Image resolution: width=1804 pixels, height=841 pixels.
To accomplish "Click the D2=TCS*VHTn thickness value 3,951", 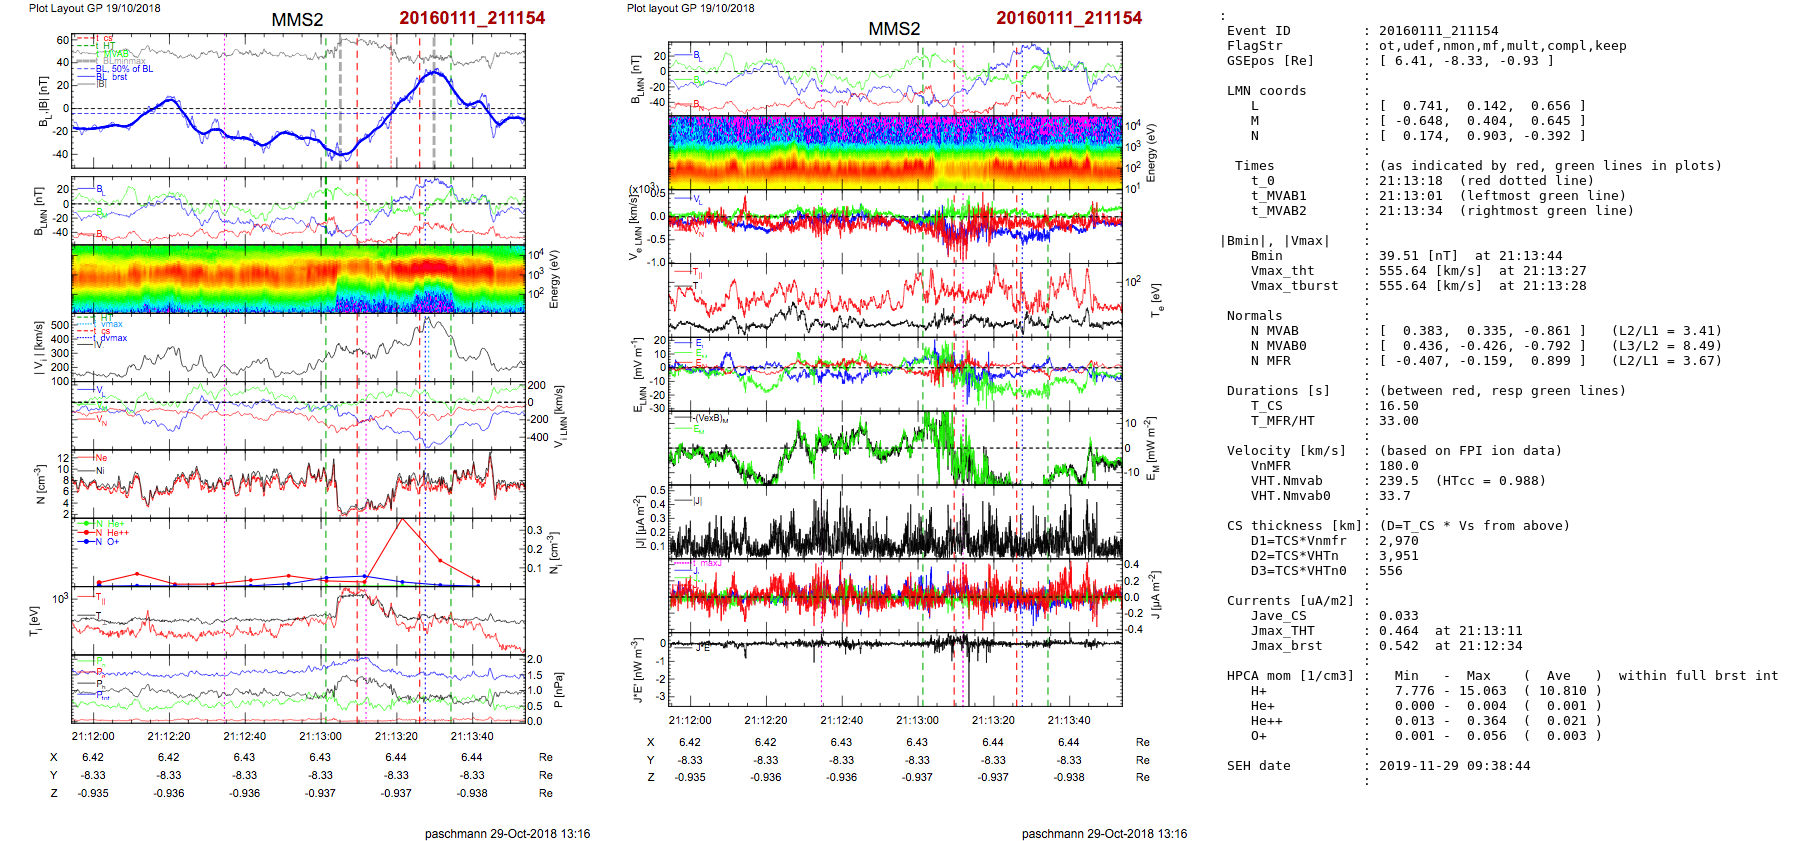I will 1398,556.
